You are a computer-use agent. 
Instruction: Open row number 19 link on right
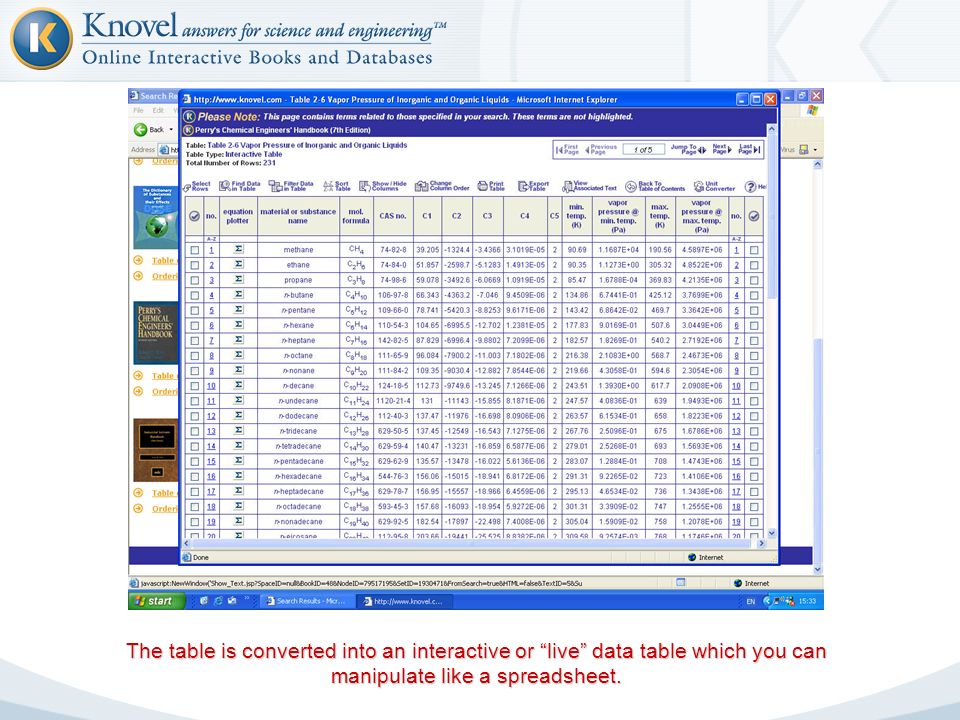pos(736,522)
